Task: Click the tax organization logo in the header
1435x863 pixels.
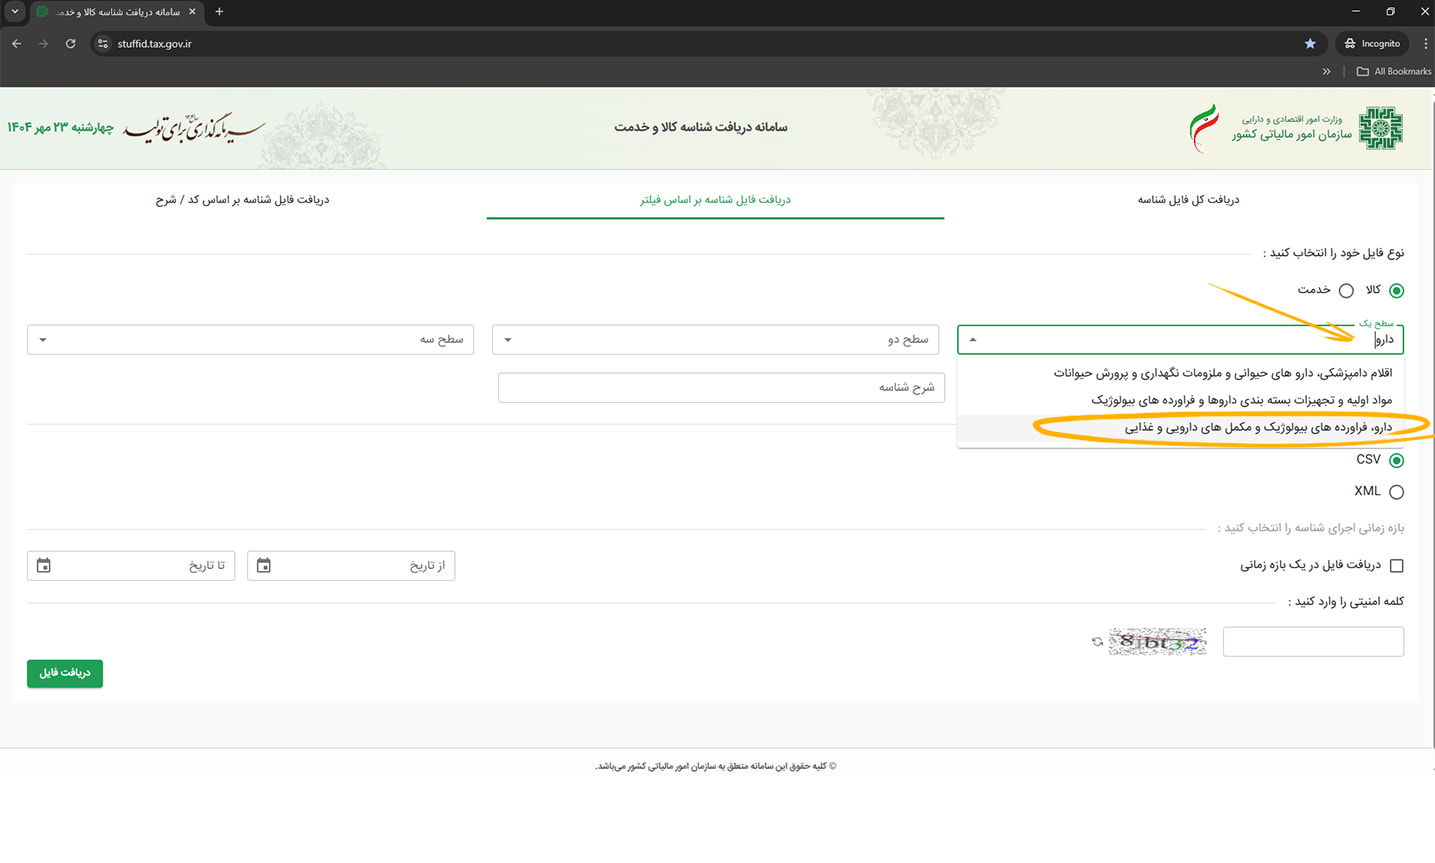Action: tap(1380, 128)
